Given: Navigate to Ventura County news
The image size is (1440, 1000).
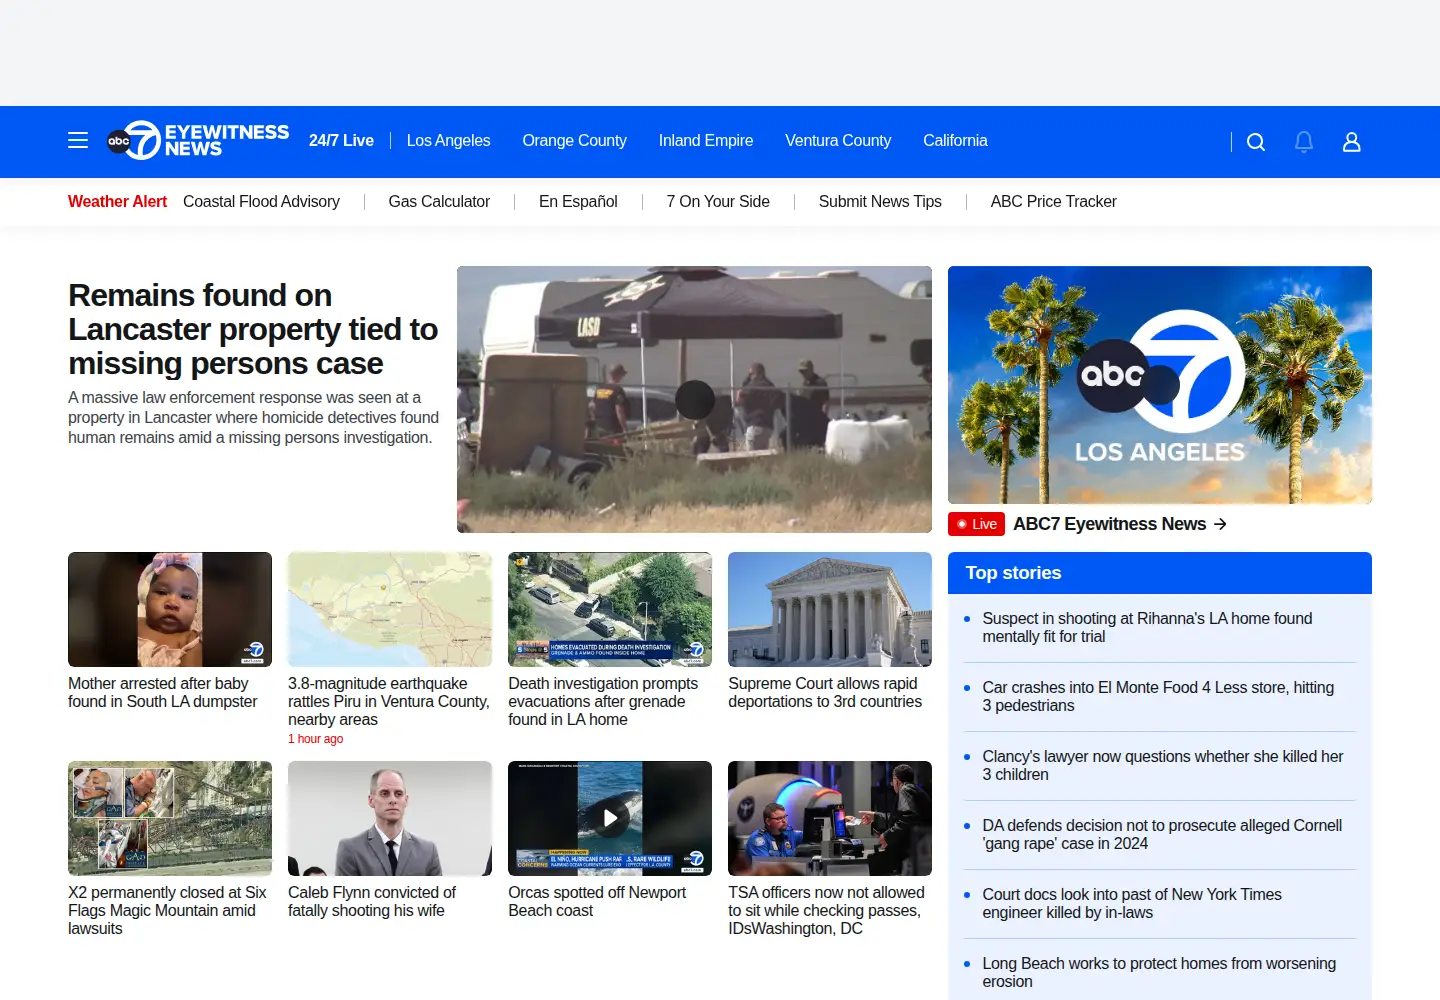Looking at the screenshot, I should (838, 141).
